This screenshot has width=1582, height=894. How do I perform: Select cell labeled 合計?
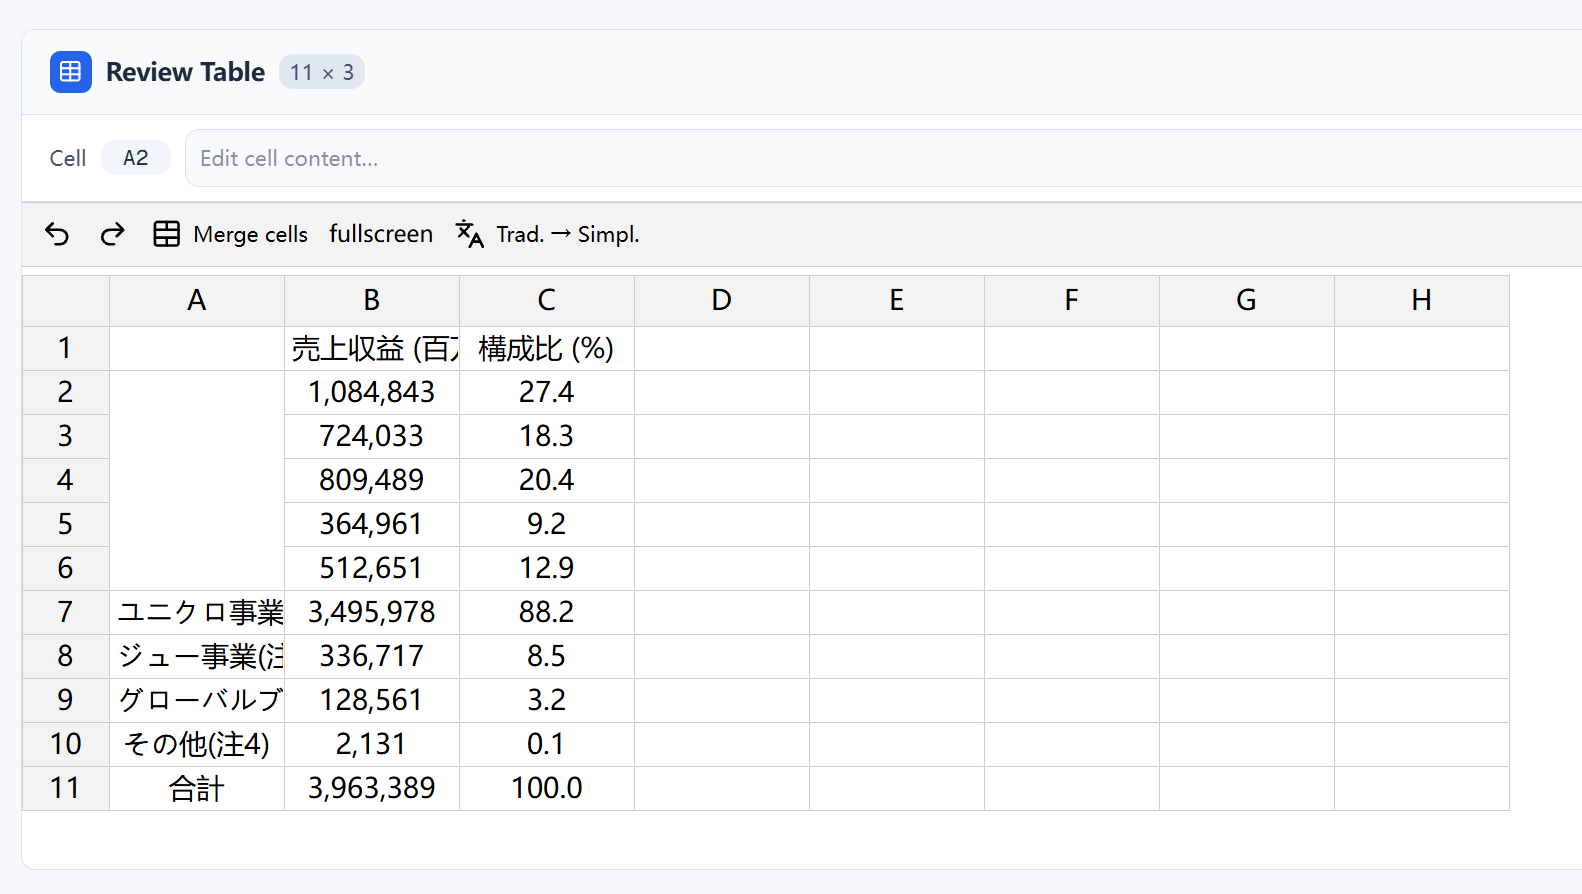(x=197, y=789)
